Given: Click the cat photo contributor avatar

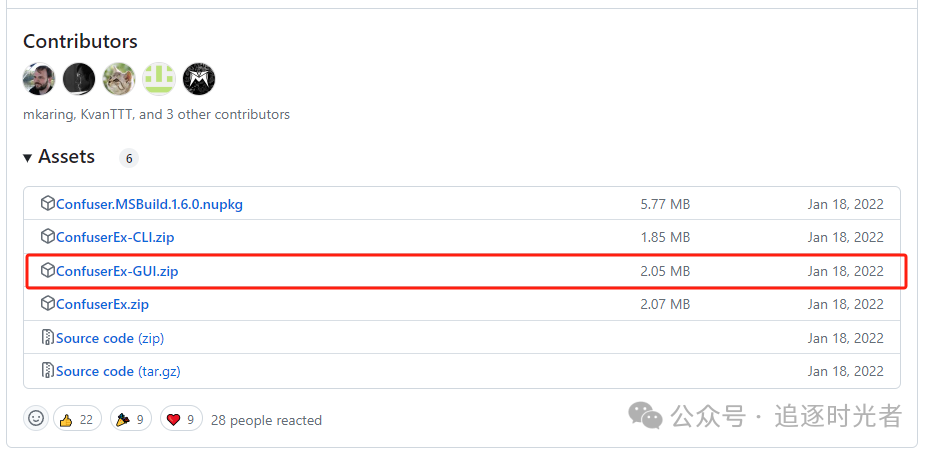Looking at the screenshot, I should 119,79.
